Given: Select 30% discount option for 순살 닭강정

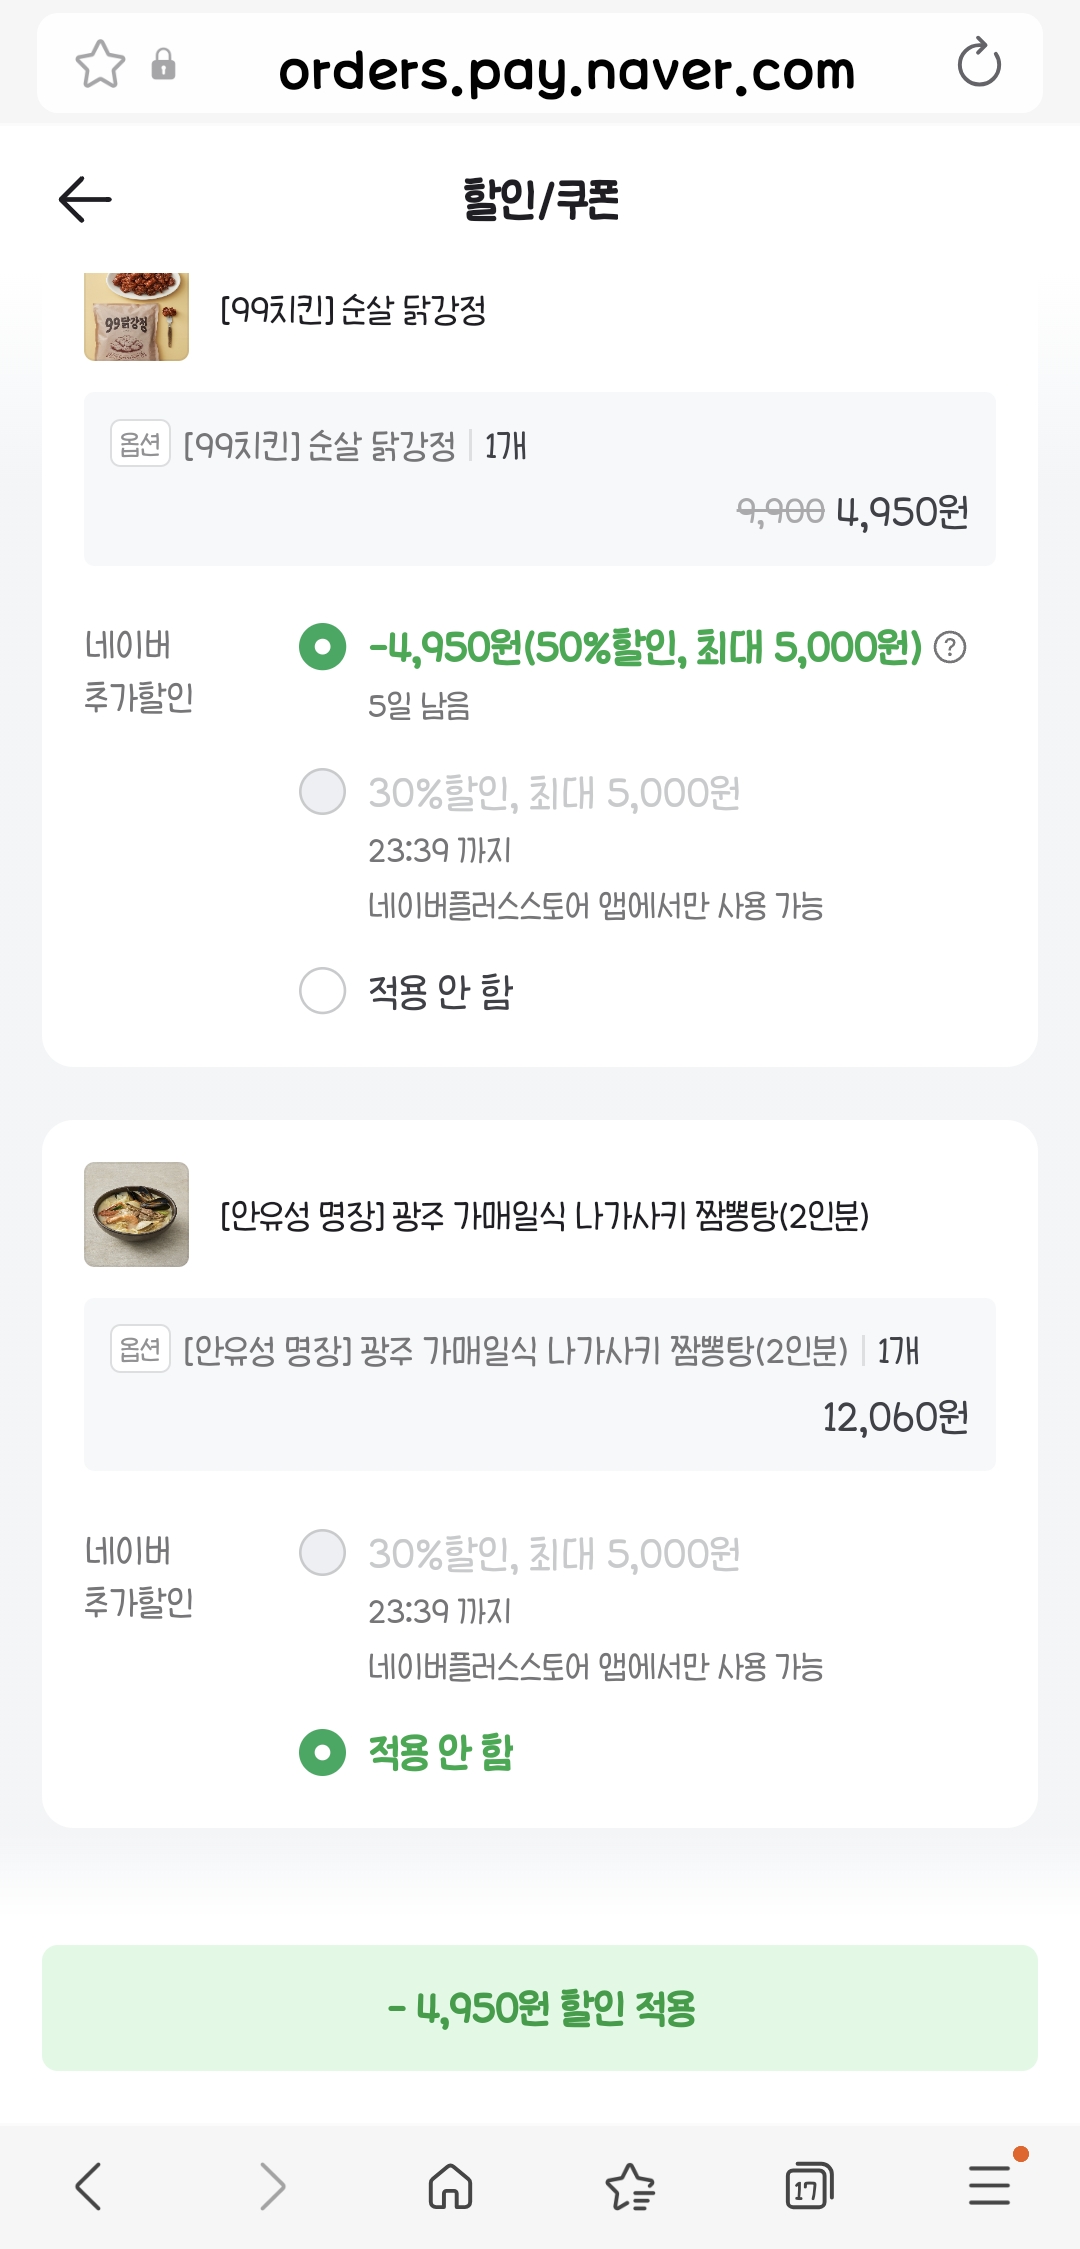Looking at the screenshot, I should [323, 792].
